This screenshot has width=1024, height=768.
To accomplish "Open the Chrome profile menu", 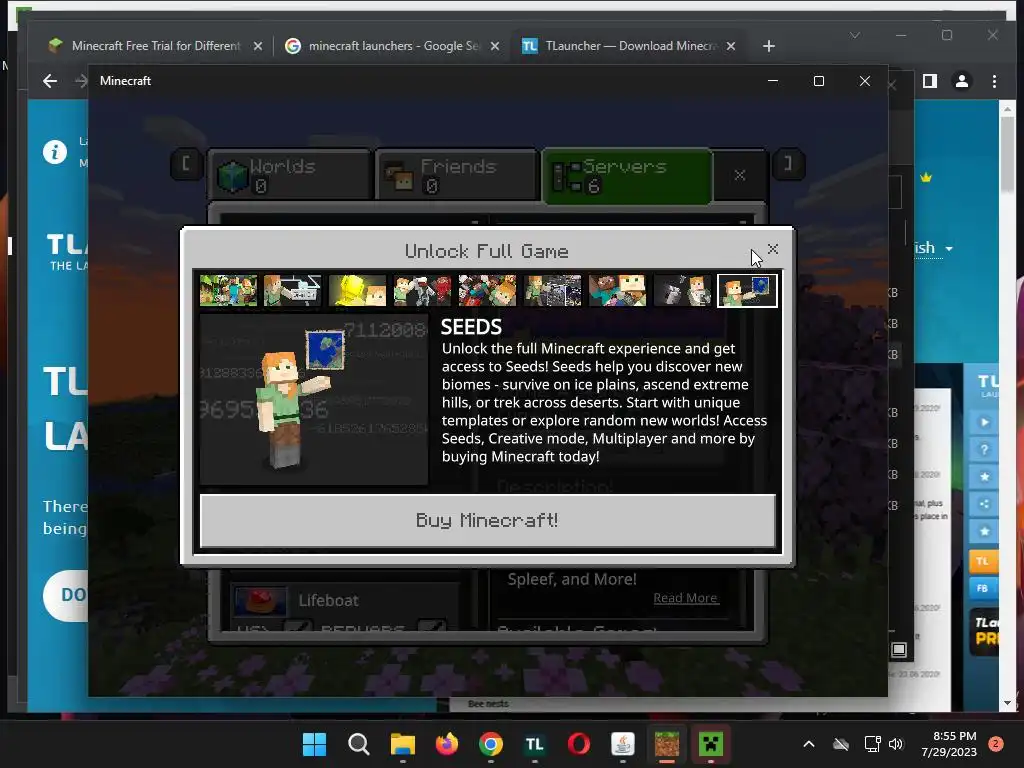I will coord(962,81).
